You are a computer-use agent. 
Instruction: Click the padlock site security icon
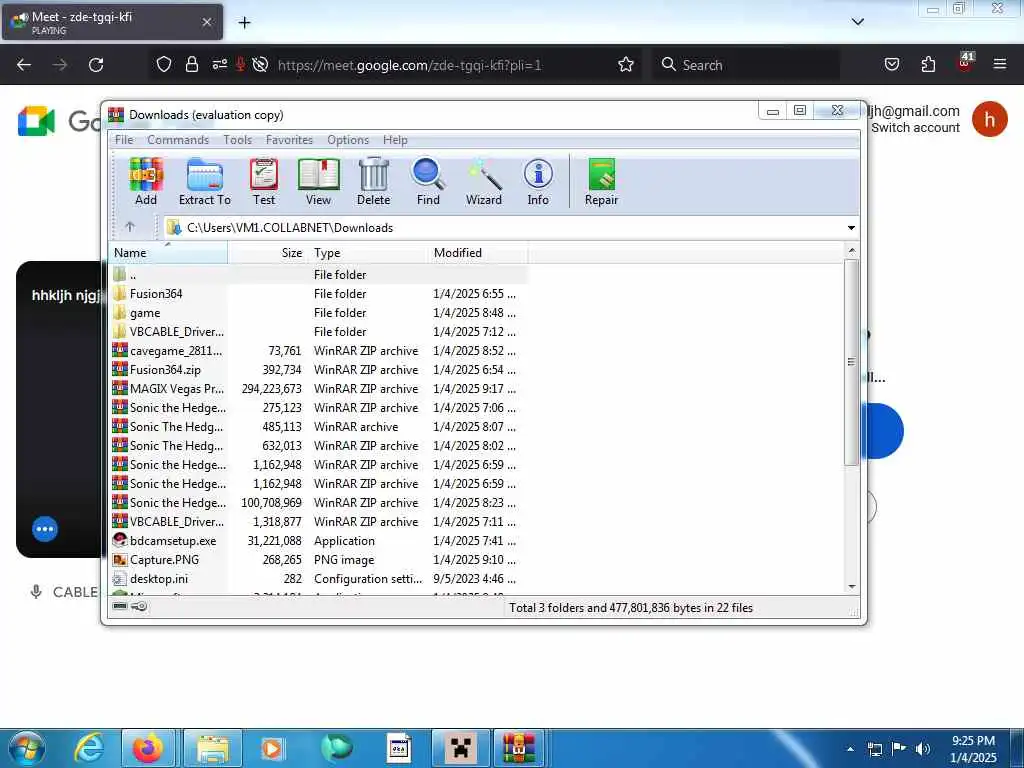point(191,64)
